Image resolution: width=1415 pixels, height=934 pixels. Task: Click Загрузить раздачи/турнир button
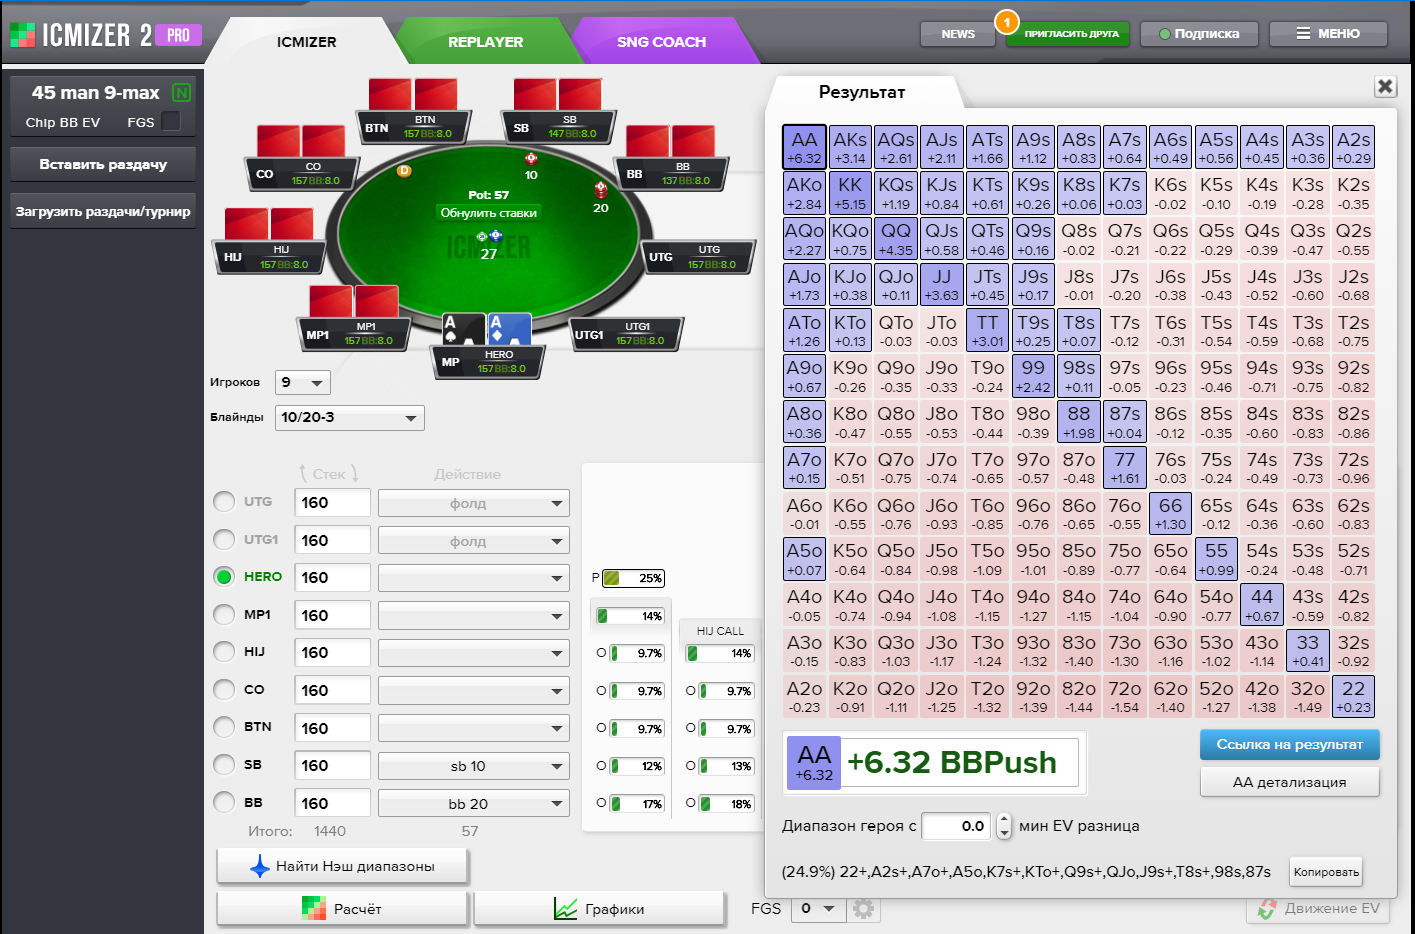click(103, 211)
